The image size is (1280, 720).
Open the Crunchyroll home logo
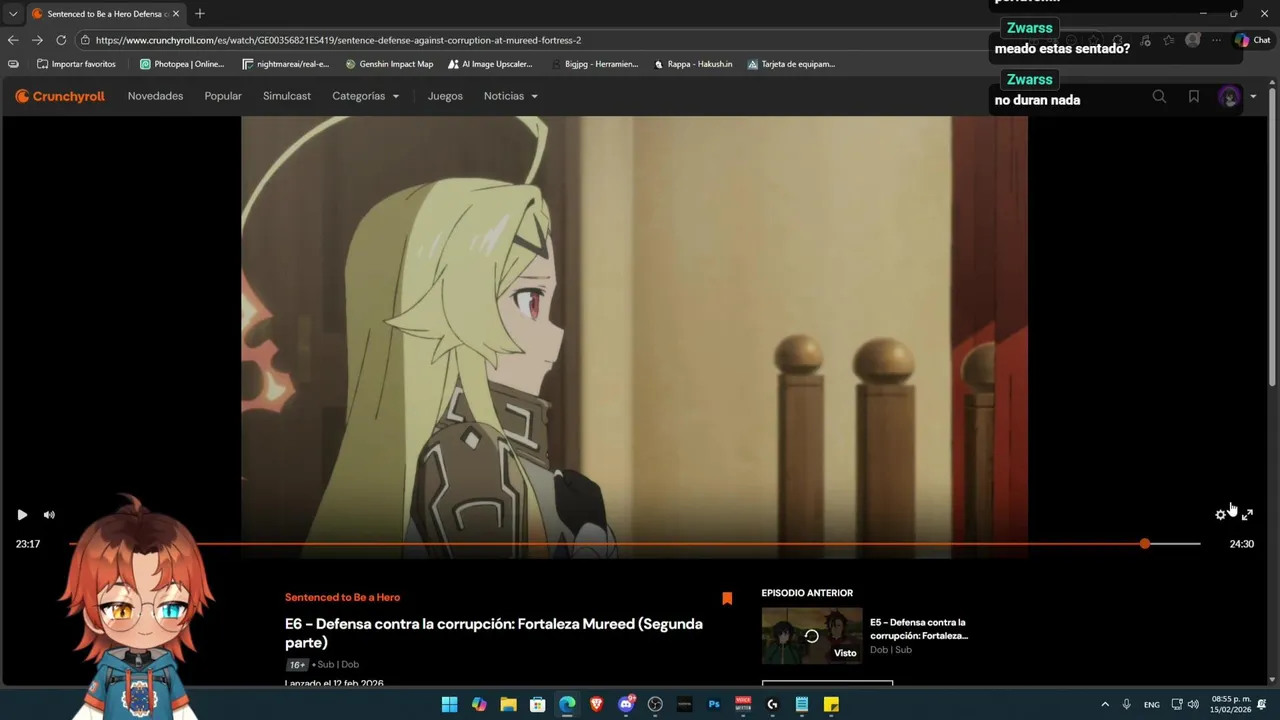click(x=60, y=96)
